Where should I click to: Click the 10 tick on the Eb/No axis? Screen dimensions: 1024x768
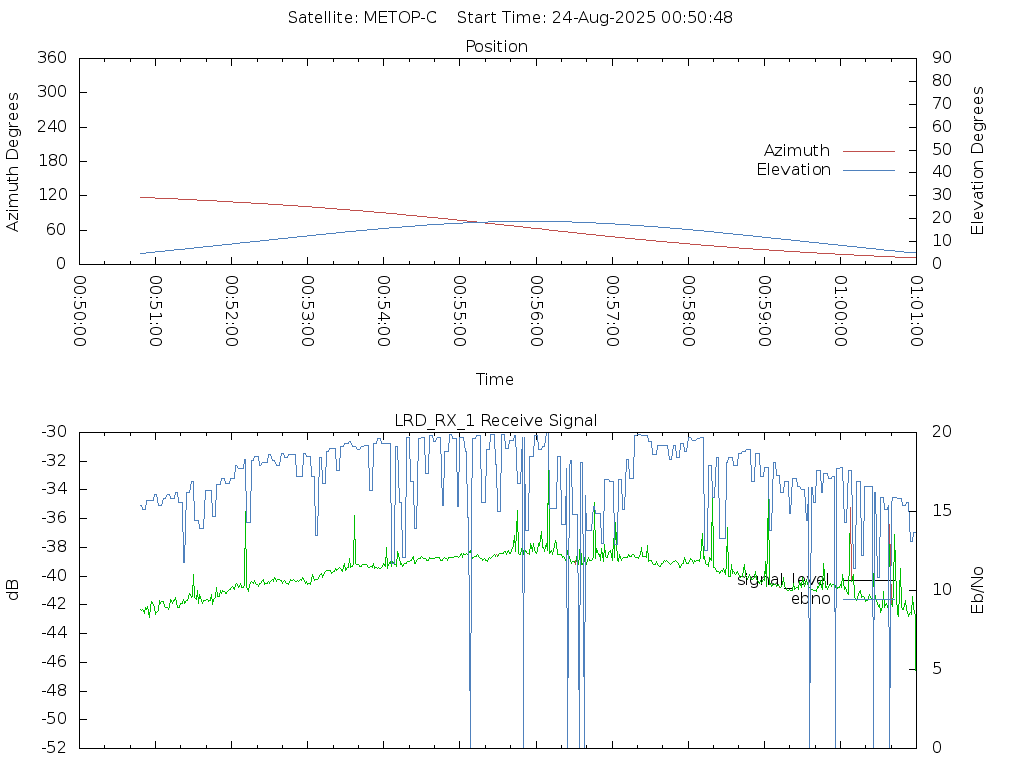click(x=942, y=590)
